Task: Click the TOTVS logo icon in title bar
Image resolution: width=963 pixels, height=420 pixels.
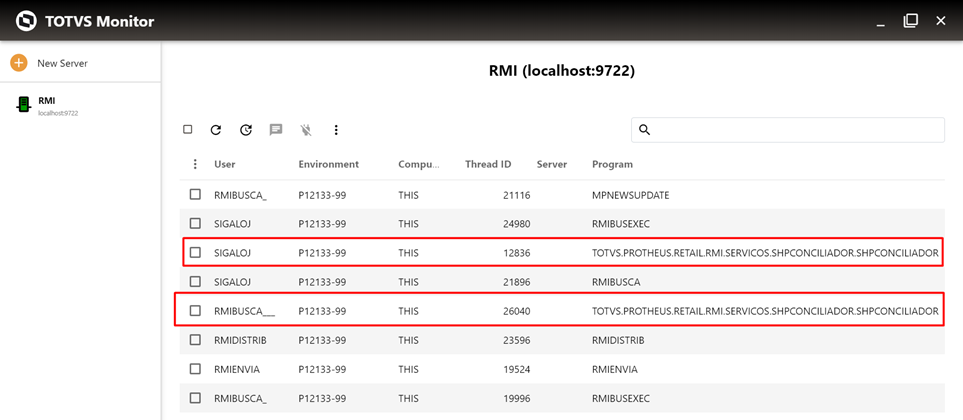Action: pyautogui.click(x=26, y=21)
